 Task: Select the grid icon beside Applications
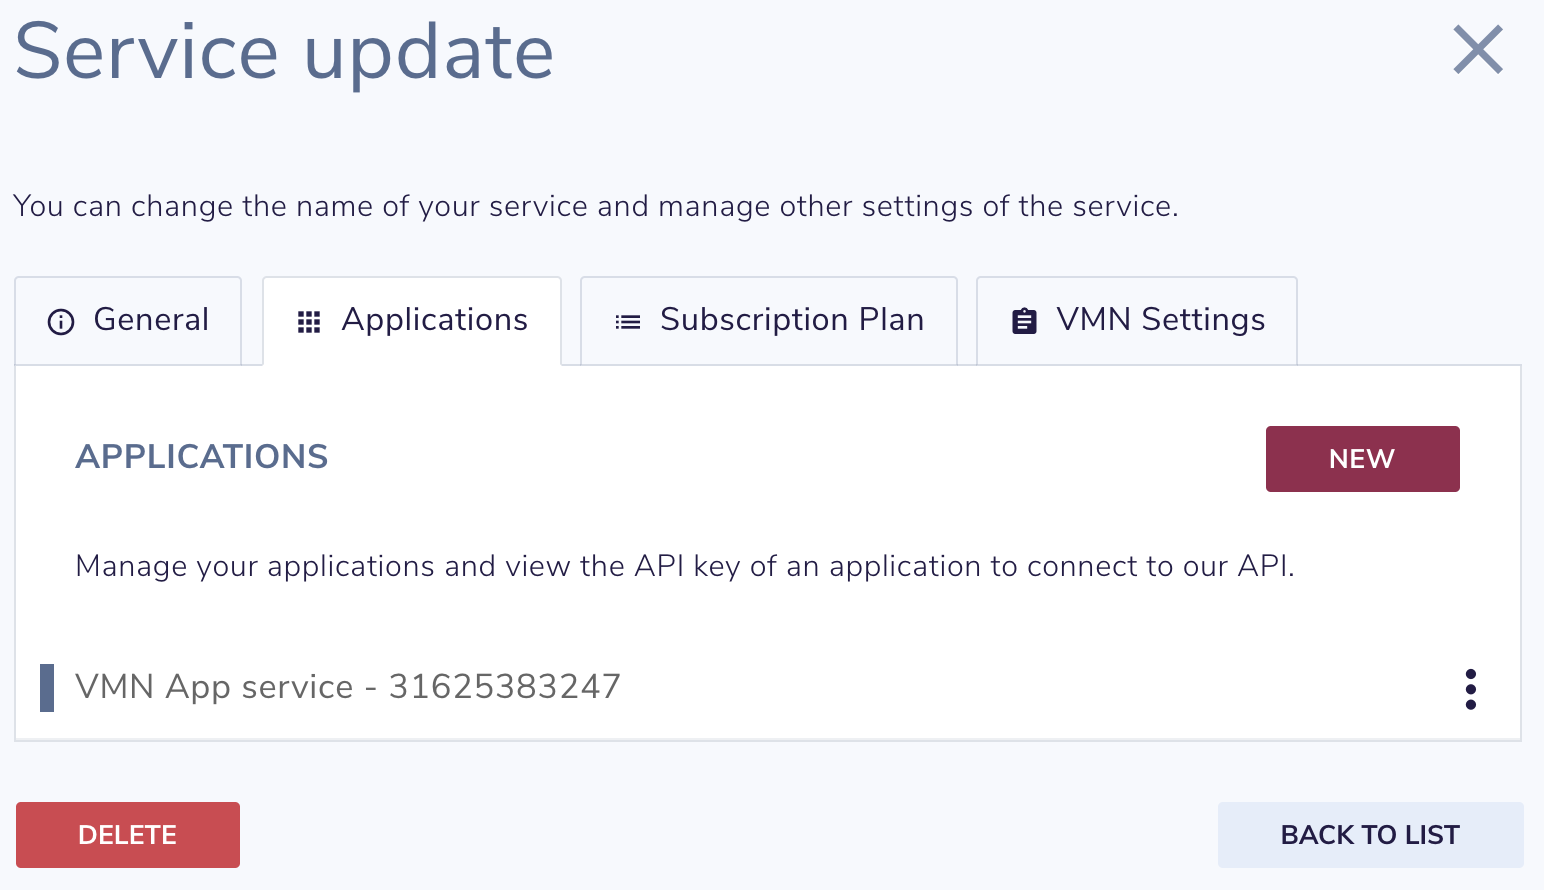click(x=308, y=321)
